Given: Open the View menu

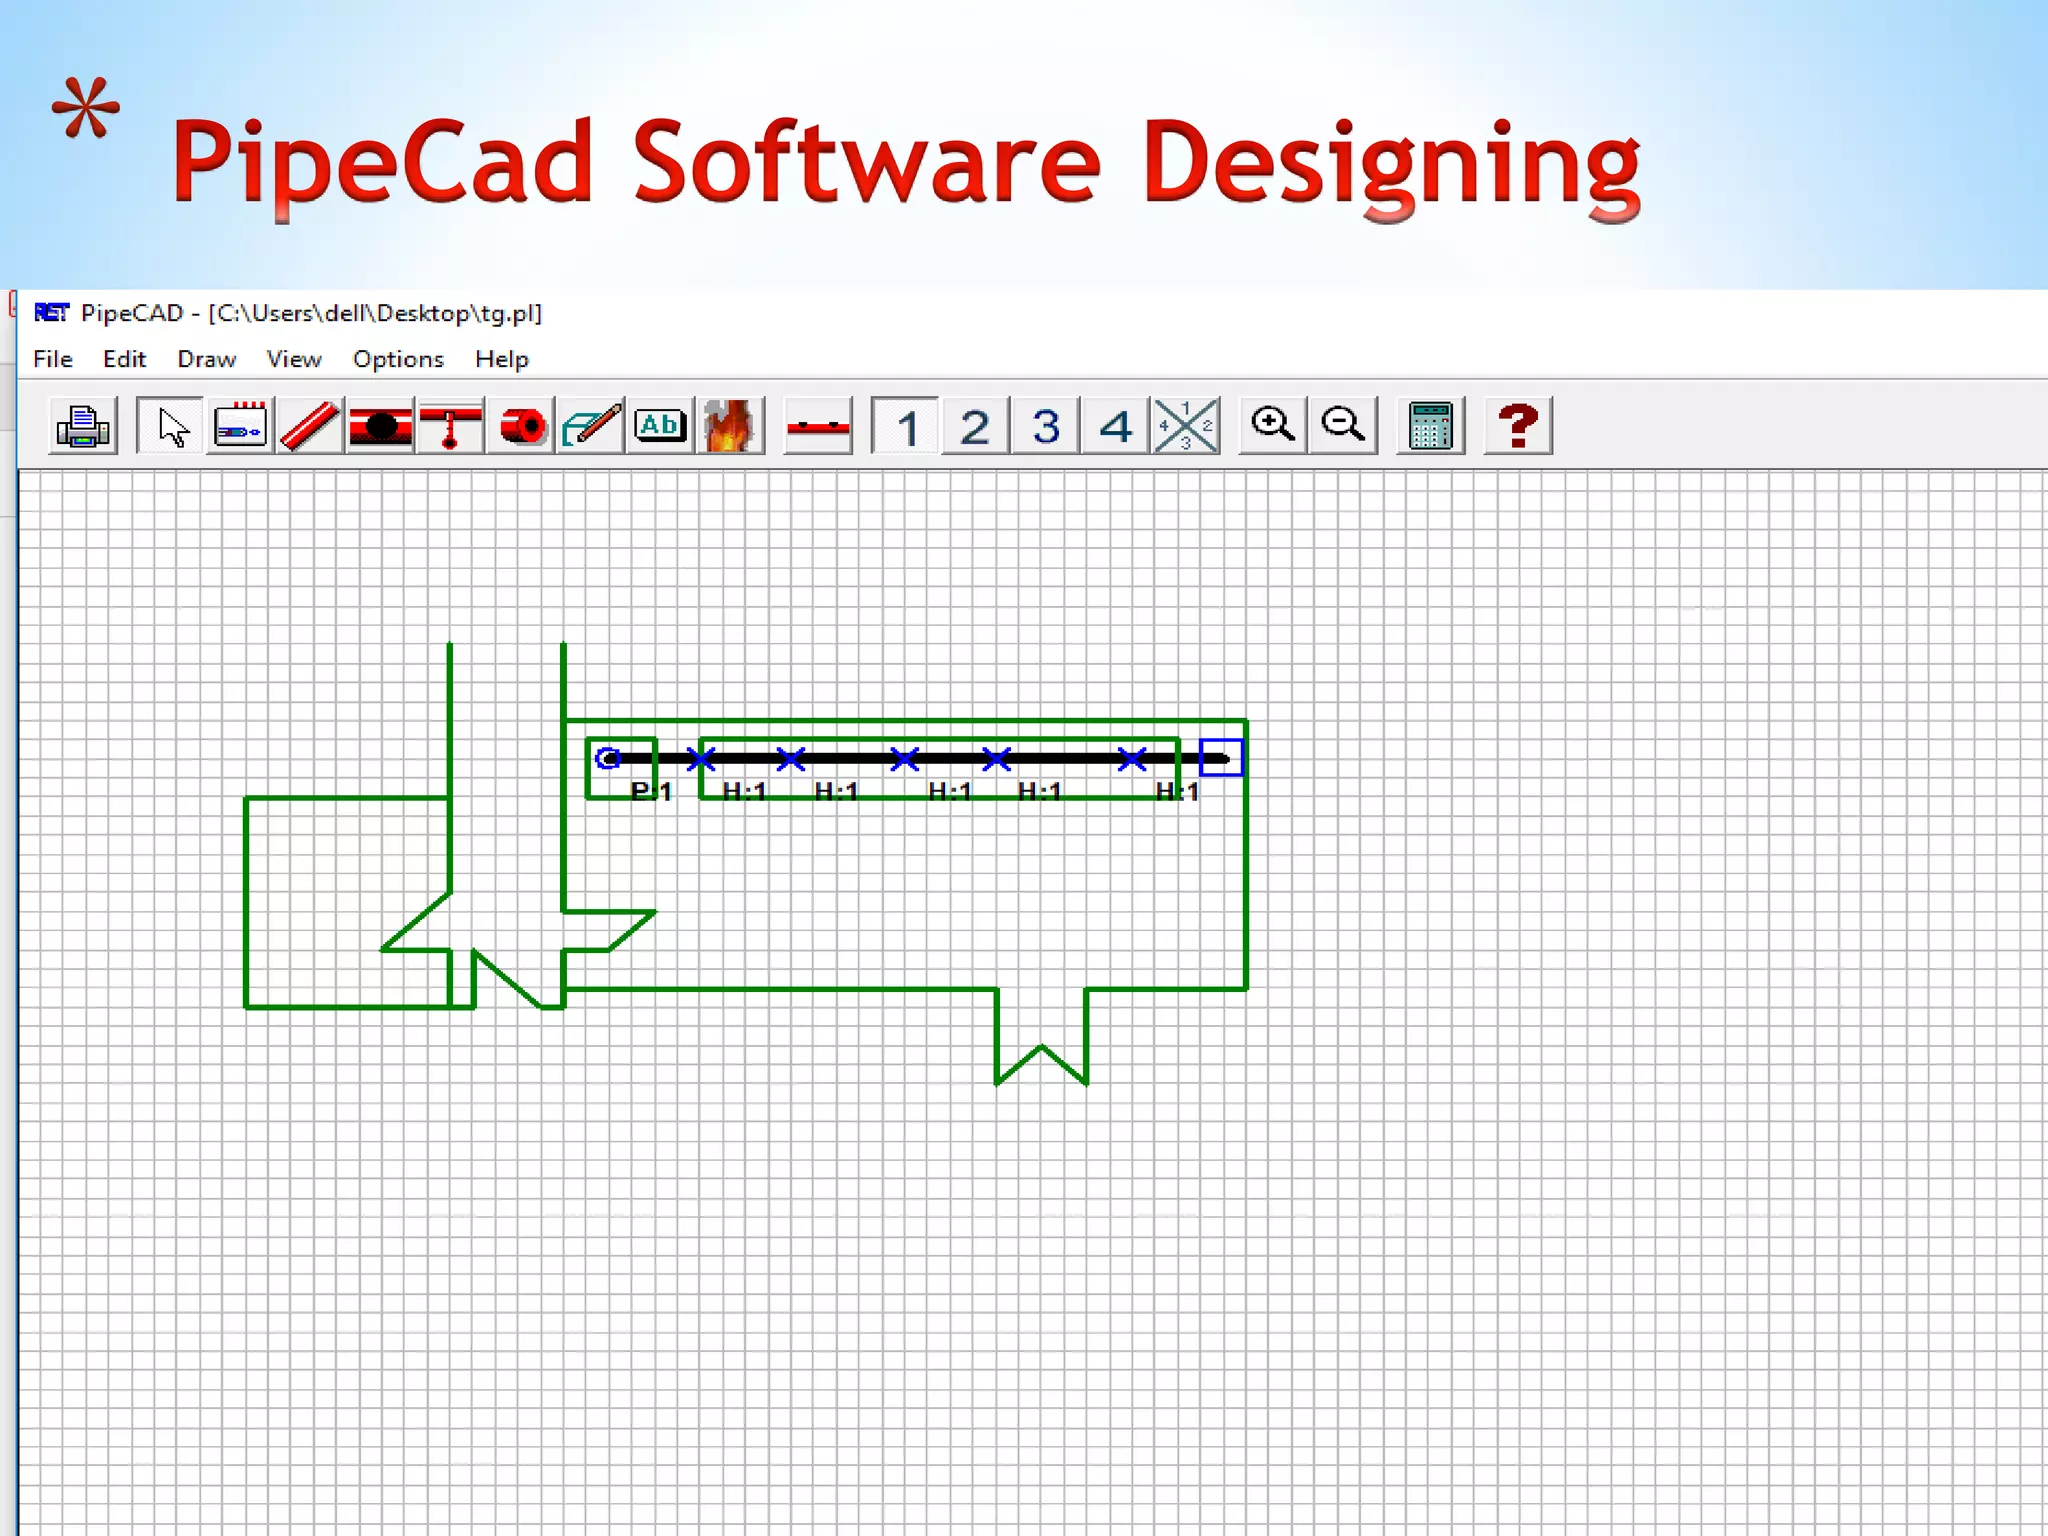Looking at the screenshot, I should click(293, 359).
